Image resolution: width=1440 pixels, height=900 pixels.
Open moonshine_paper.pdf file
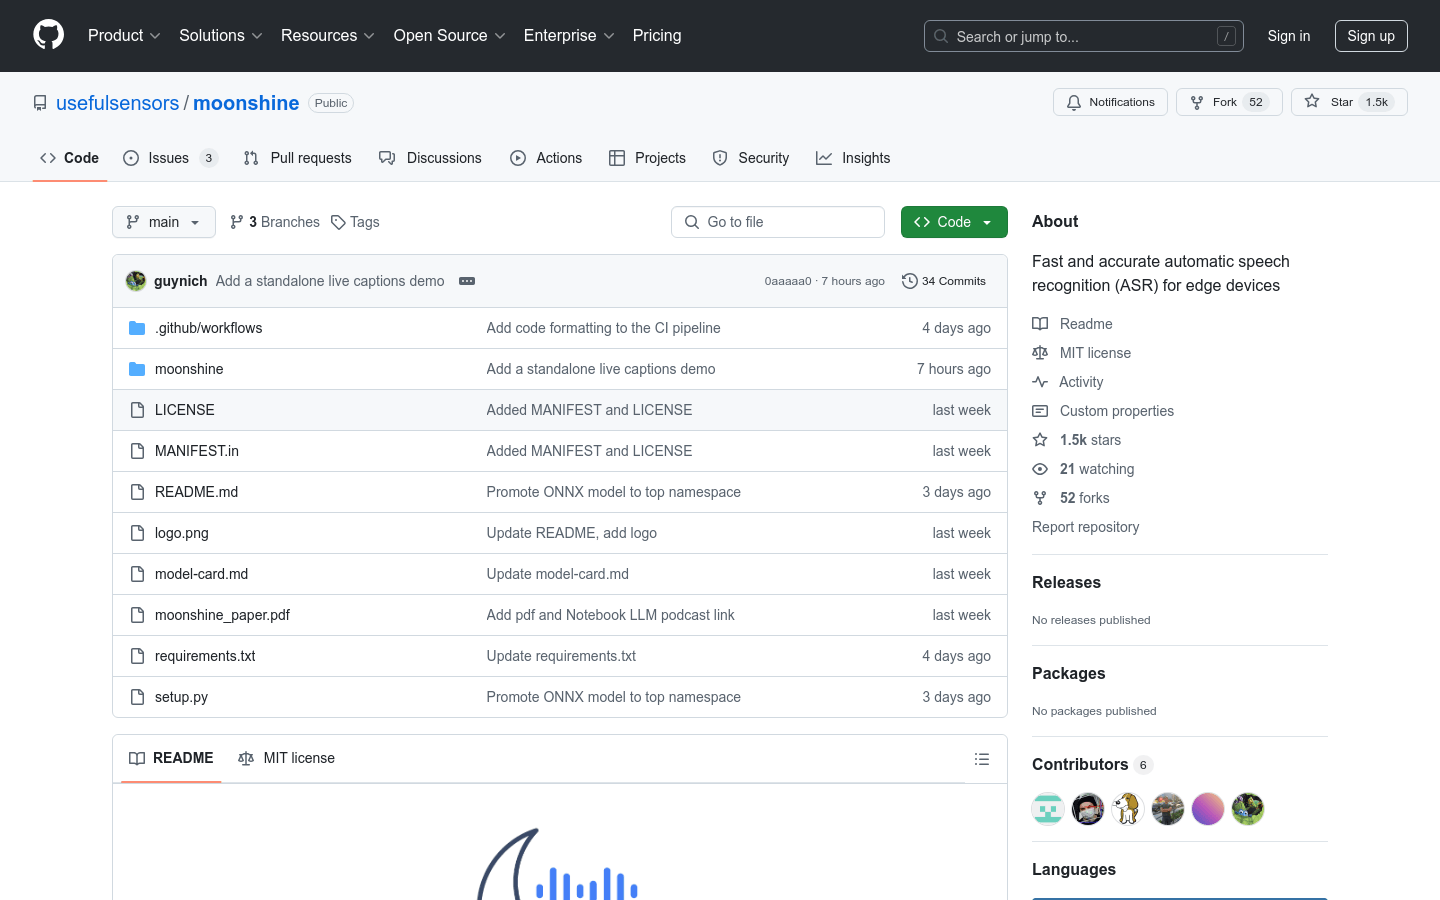click(222, 615)
